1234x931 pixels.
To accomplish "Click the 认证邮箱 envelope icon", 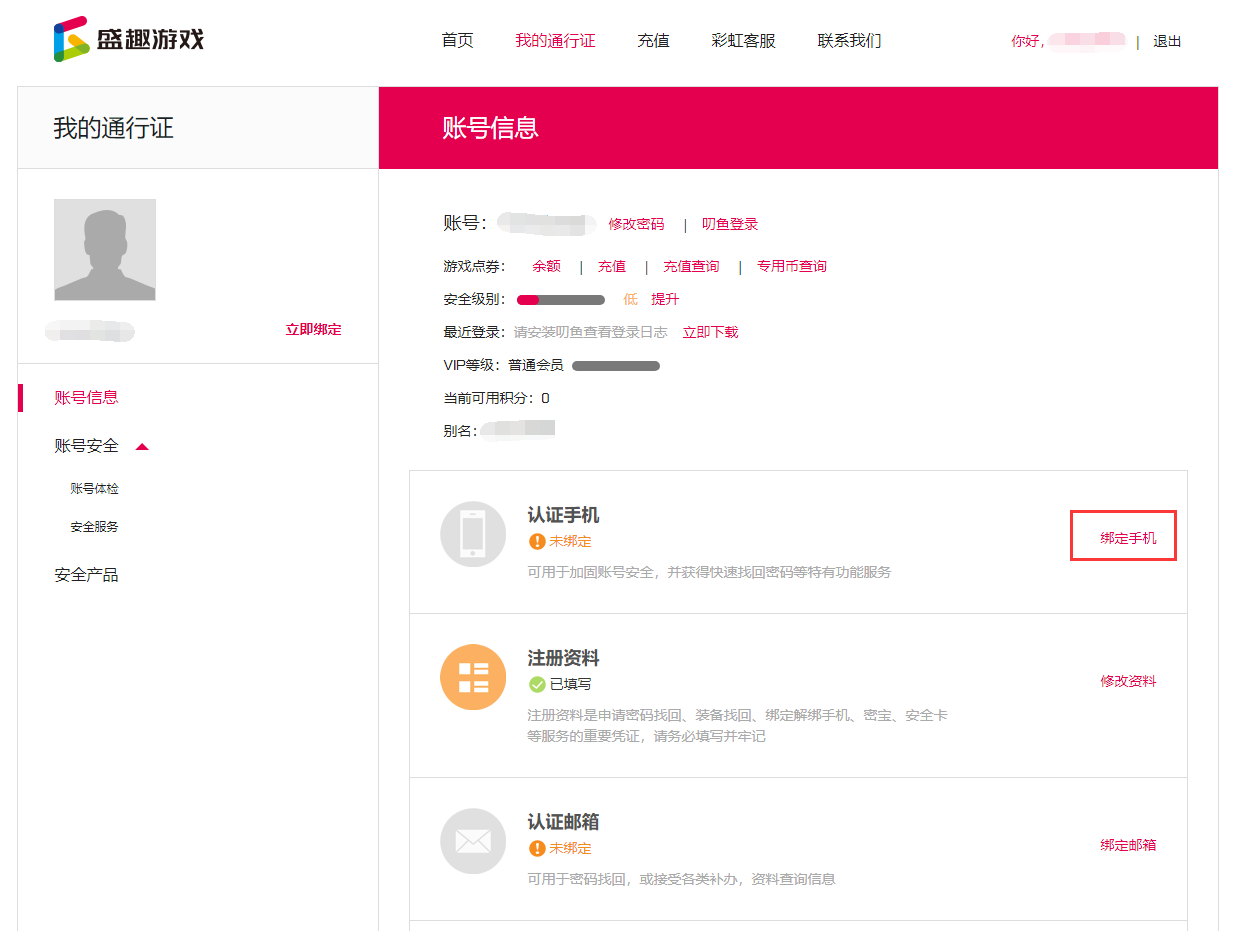I will [473, 841].
